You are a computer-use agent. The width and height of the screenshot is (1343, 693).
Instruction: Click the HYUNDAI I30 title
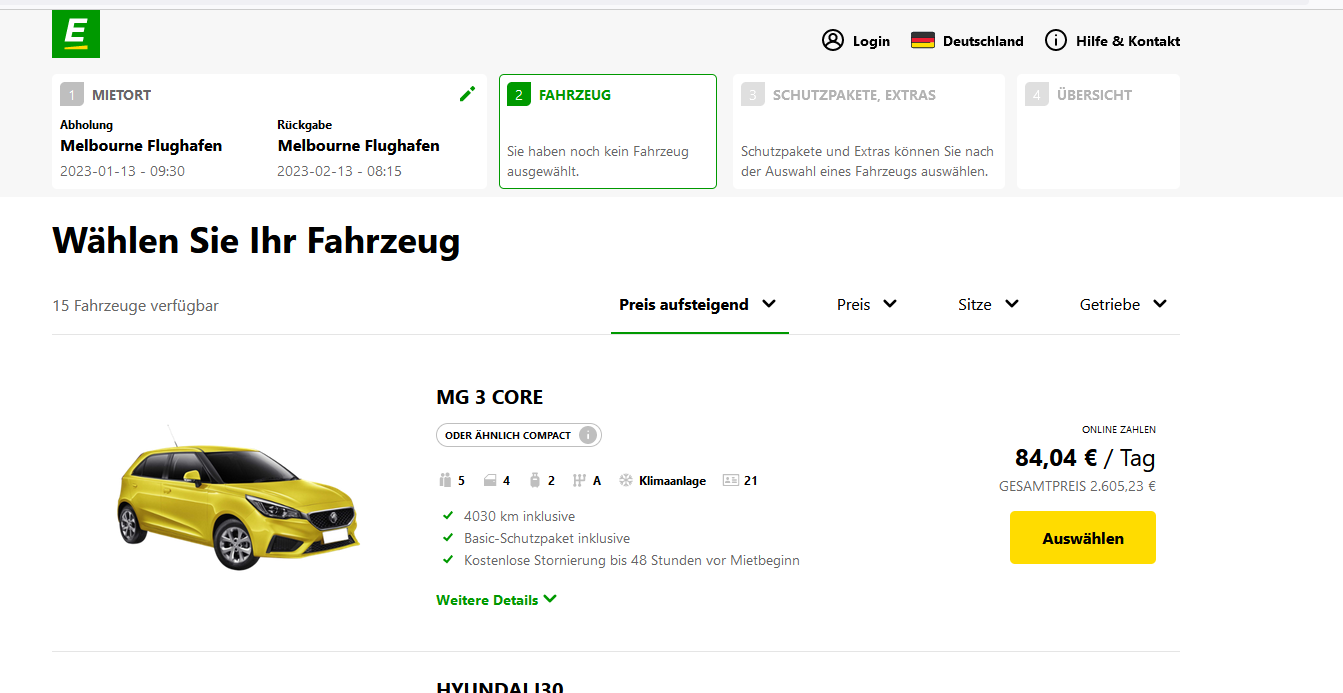500,687
